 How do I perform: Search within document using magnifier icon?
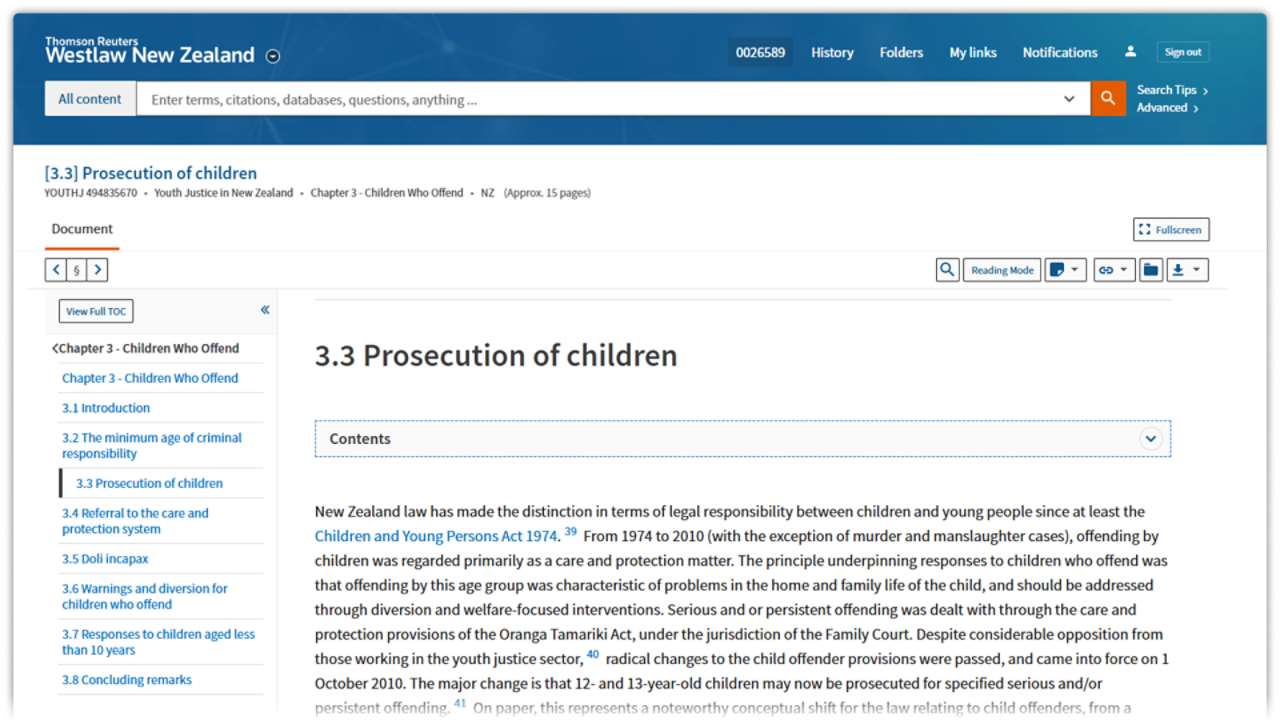(947, 270)
